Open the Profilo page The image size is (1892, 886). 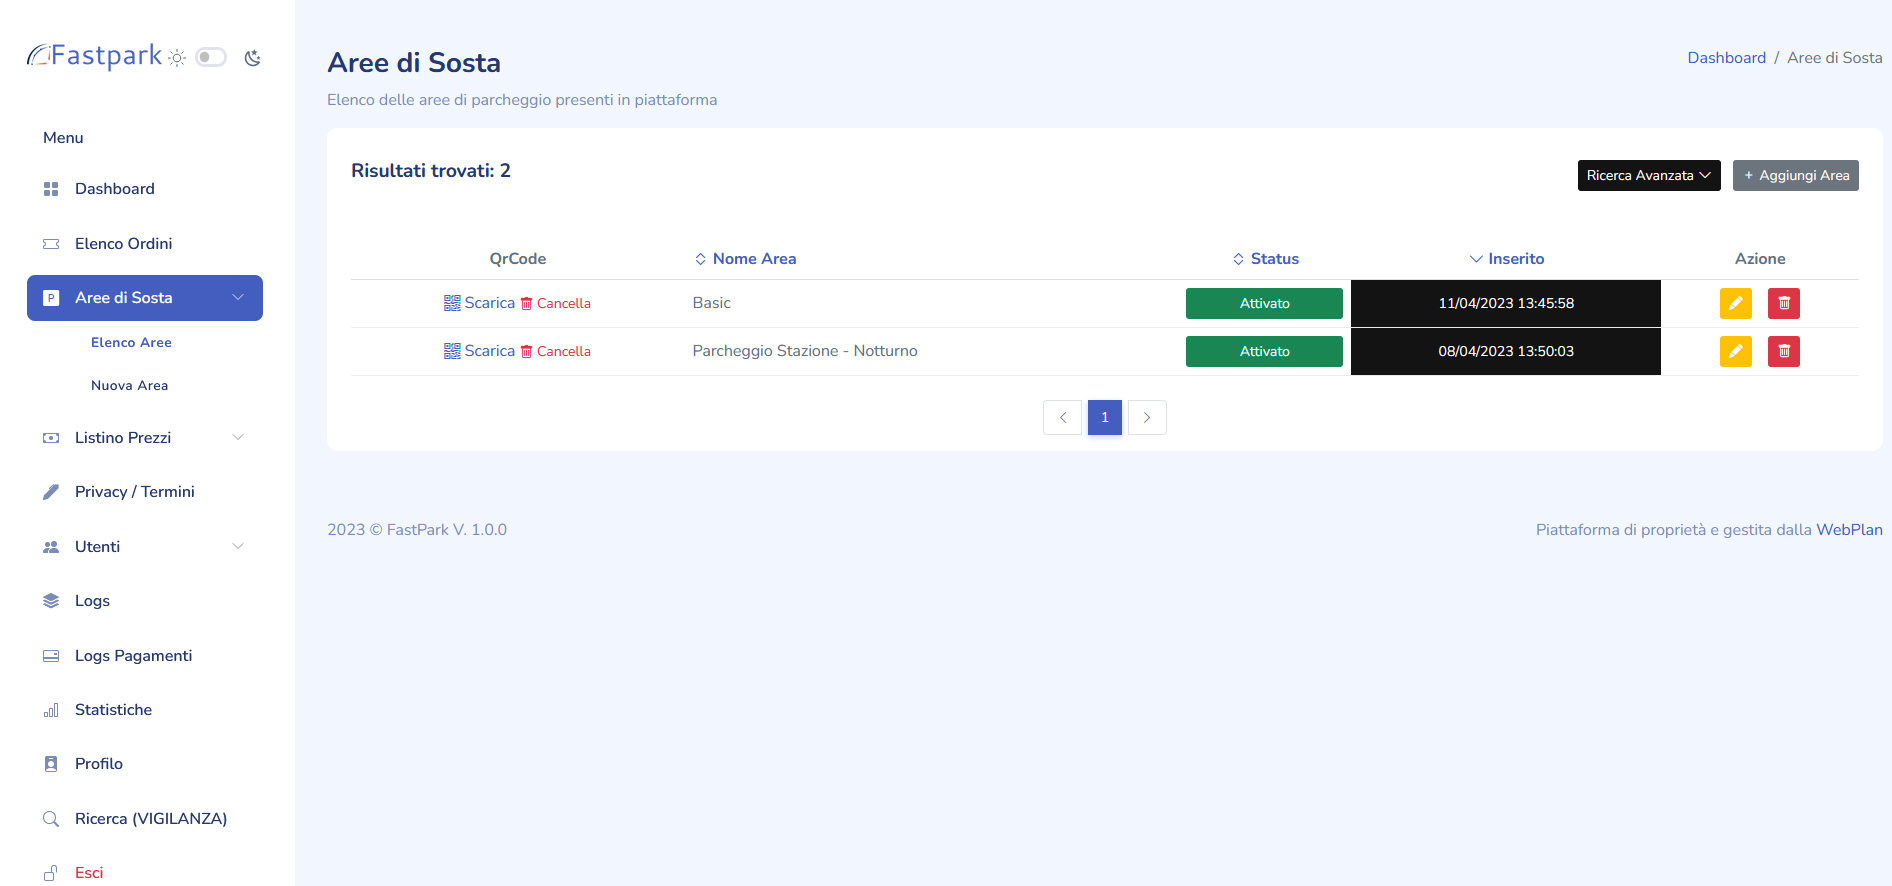[145, 764]
